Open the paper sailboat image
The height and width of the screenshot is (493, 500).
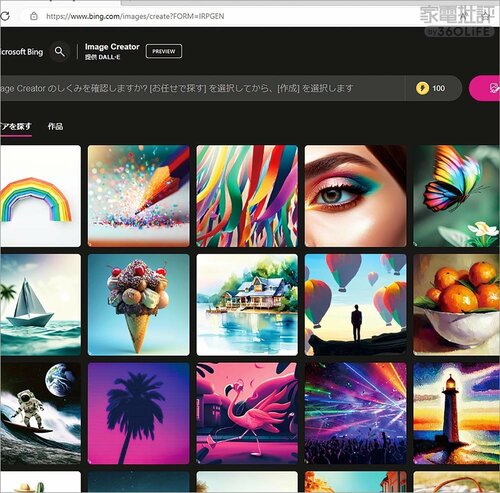[x=40, y=305]
